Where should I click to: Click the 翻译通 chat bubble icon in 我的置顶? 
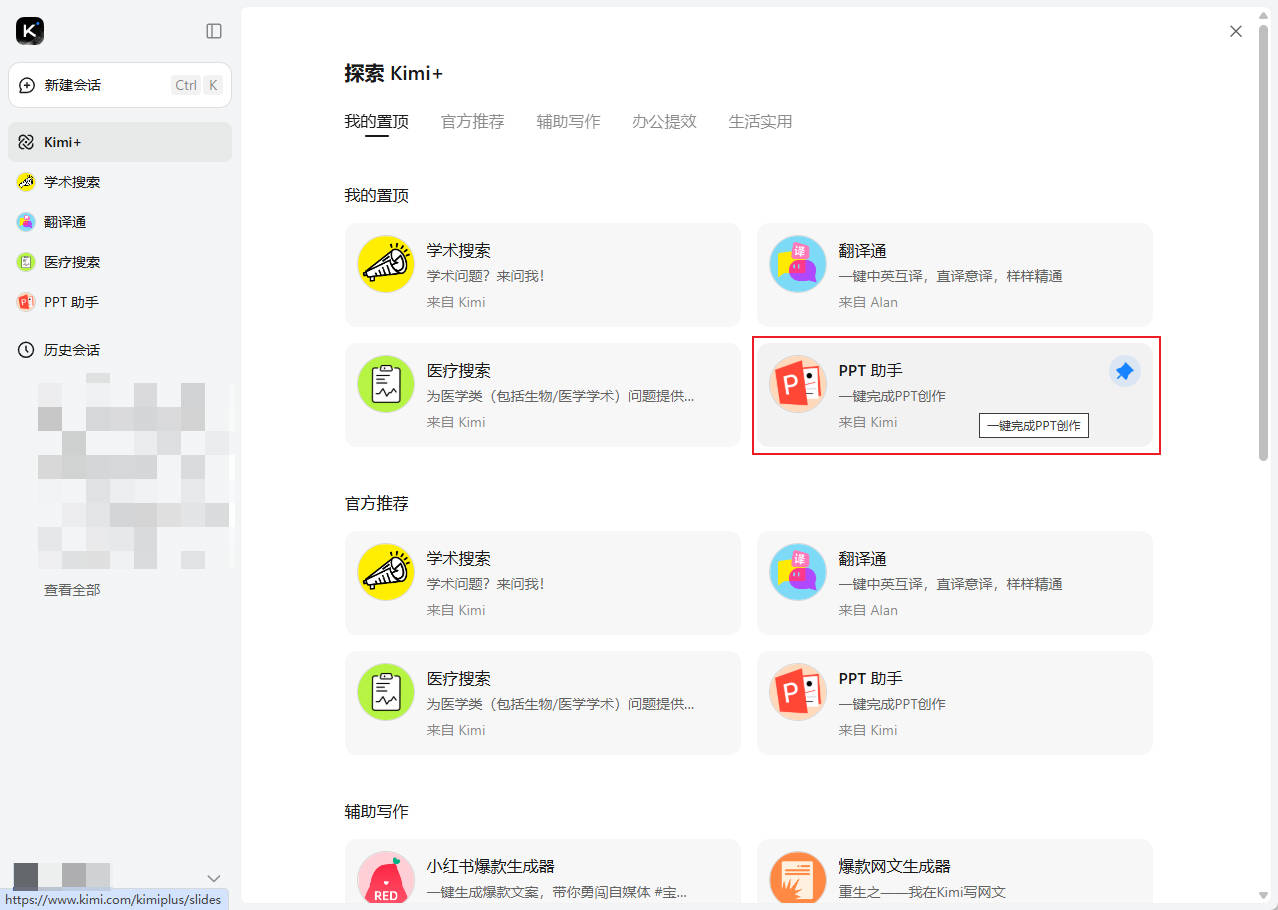[798, 264]
